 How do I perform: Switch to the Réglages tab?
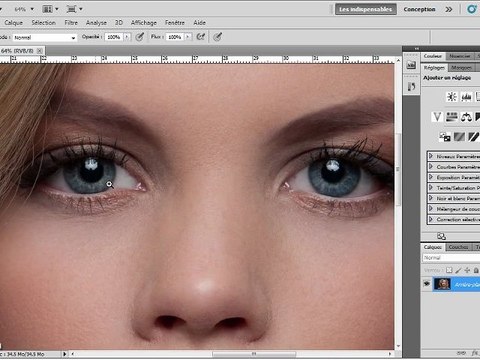pyautogui.click(x=434, y=67)
